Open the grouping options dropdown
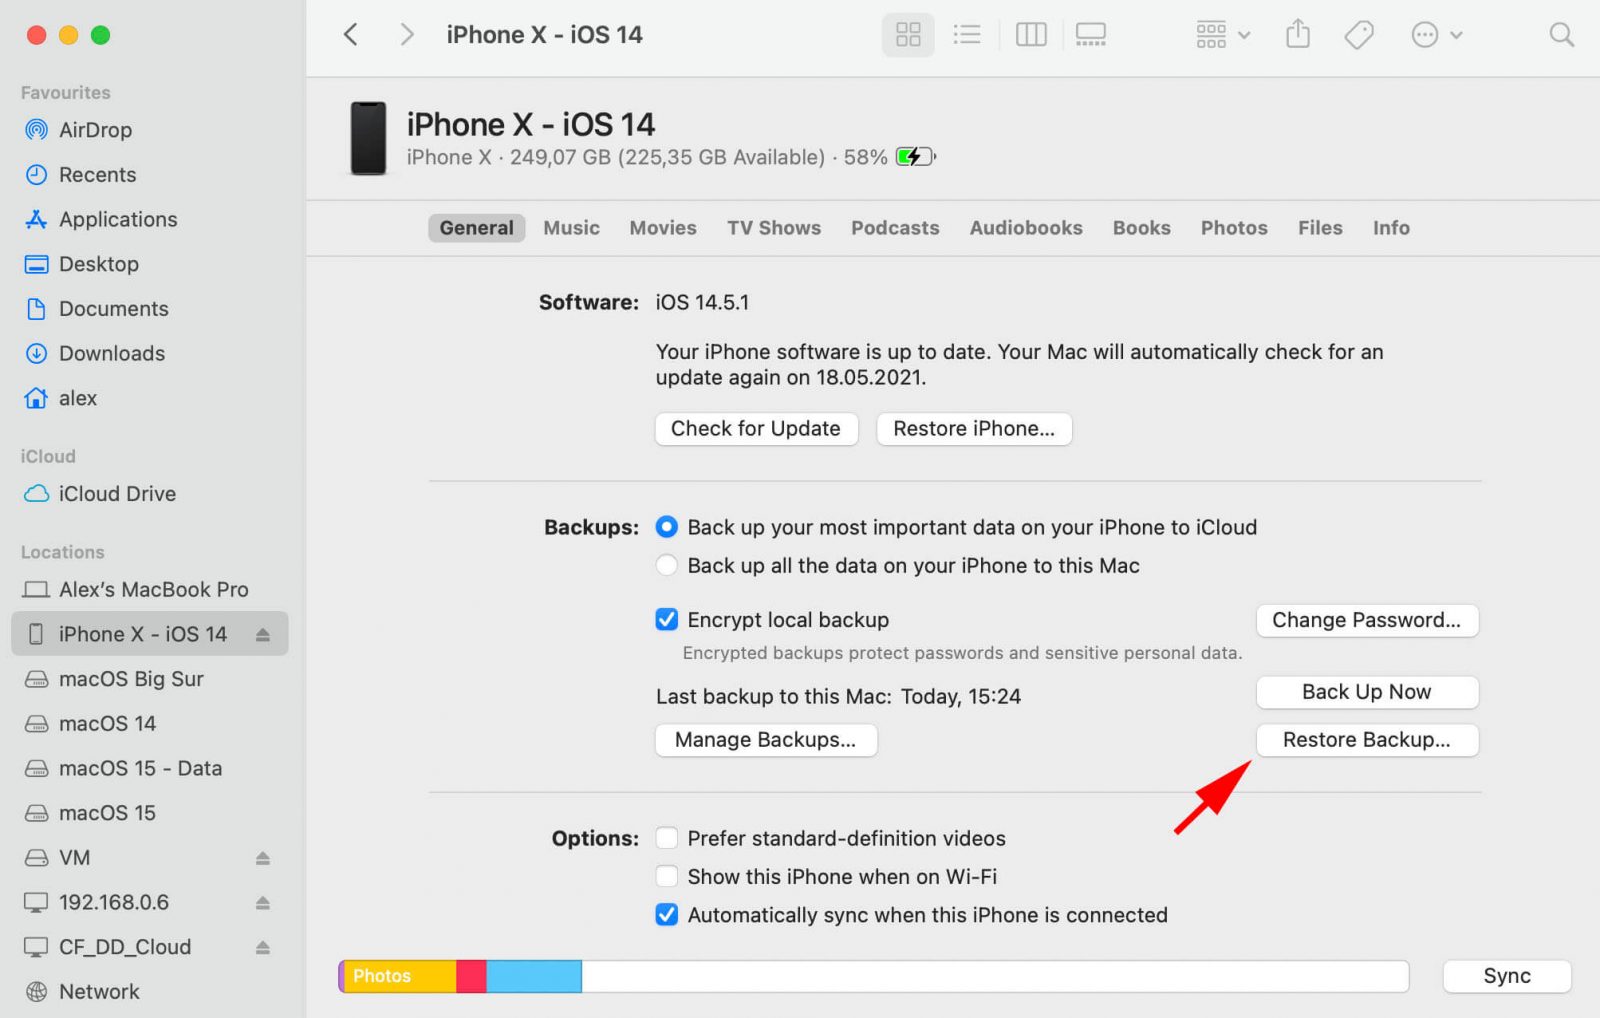The width and height of the screenshot is (1600, 1018). coord(1221,34)
